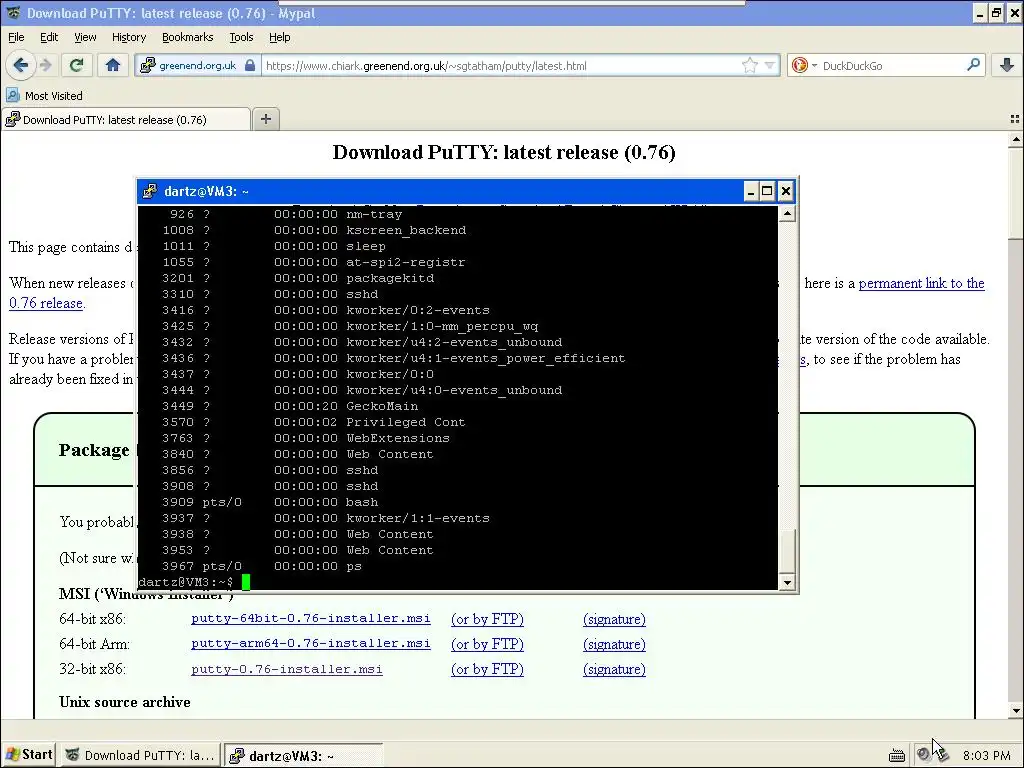The height and width of the screenshot is (768, 1024).
Task: Open the URL history dropdown arrow
Action: click(x=770, y=65)
